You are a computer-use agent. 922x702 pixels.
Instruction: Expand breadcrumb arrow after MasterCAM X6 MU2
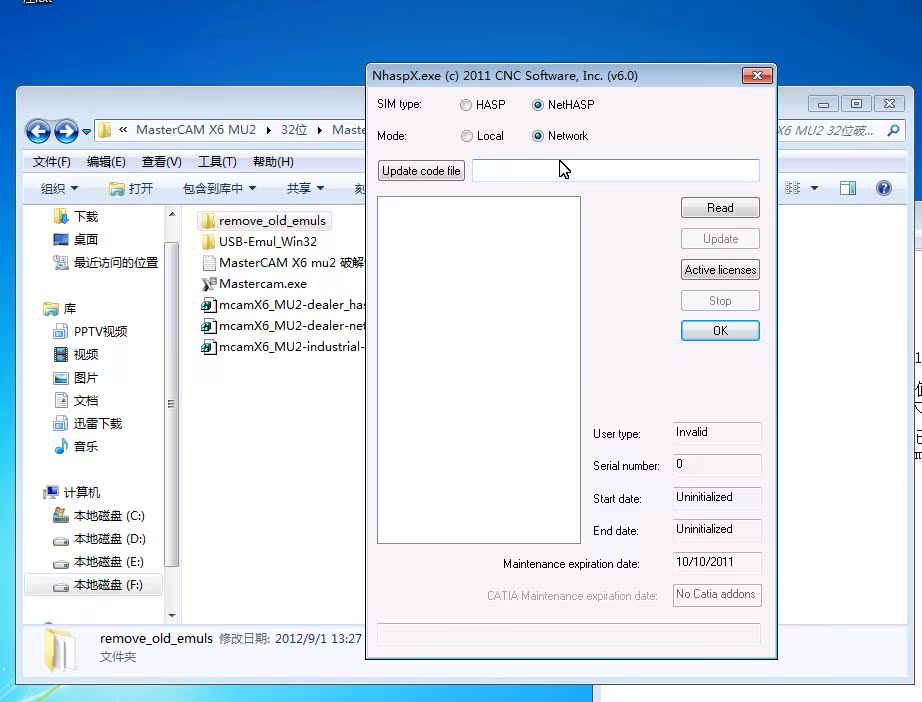coord(268,130)
